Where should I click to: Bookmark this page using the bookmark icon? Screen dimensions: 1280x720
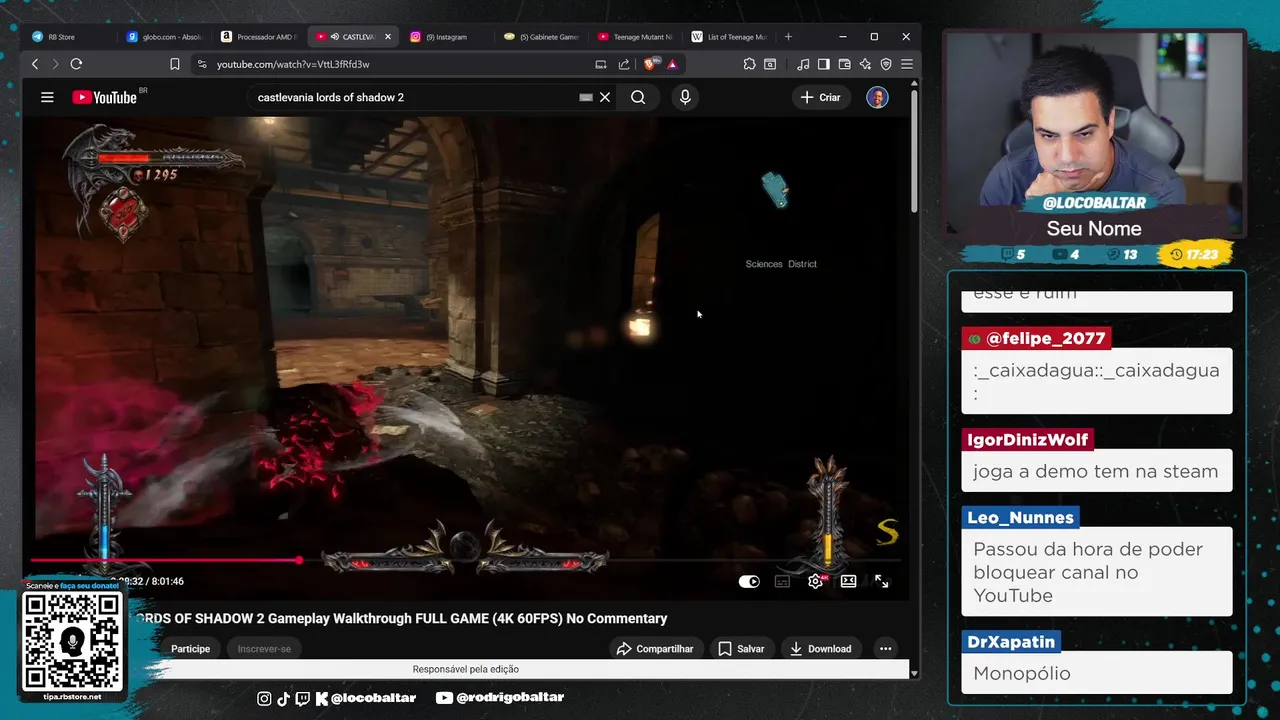pos(175,64)
